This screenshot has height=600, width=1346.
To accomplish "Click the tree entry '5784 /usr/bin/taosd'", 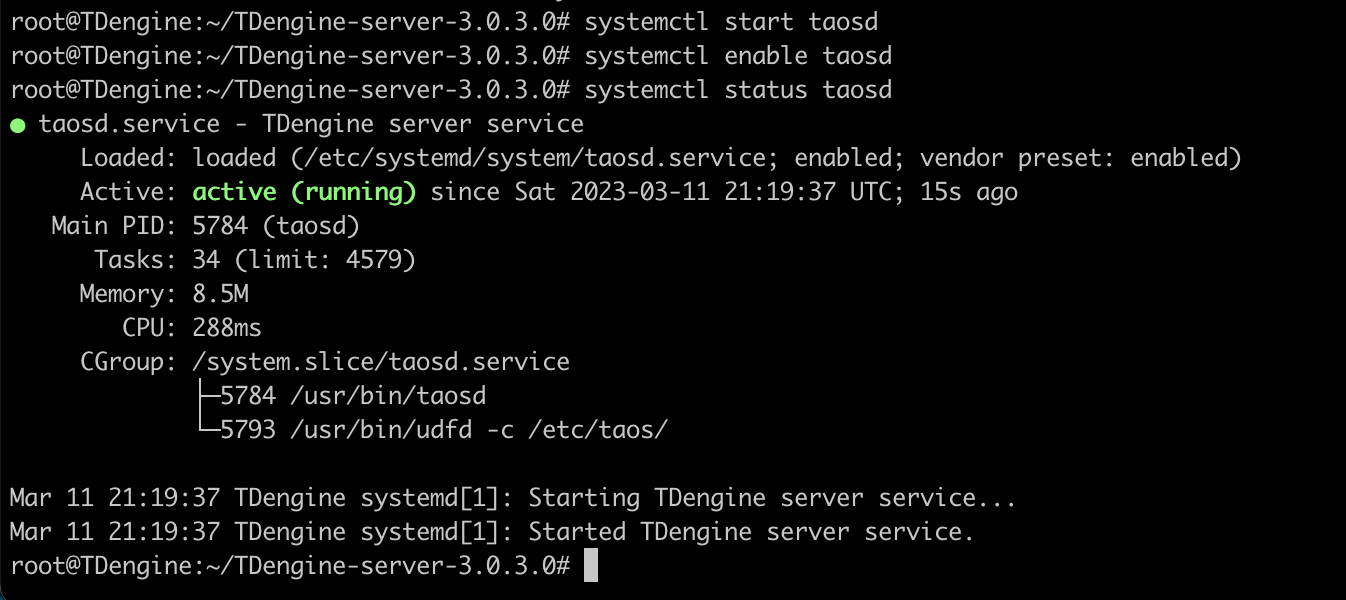I will pos(353,396).
